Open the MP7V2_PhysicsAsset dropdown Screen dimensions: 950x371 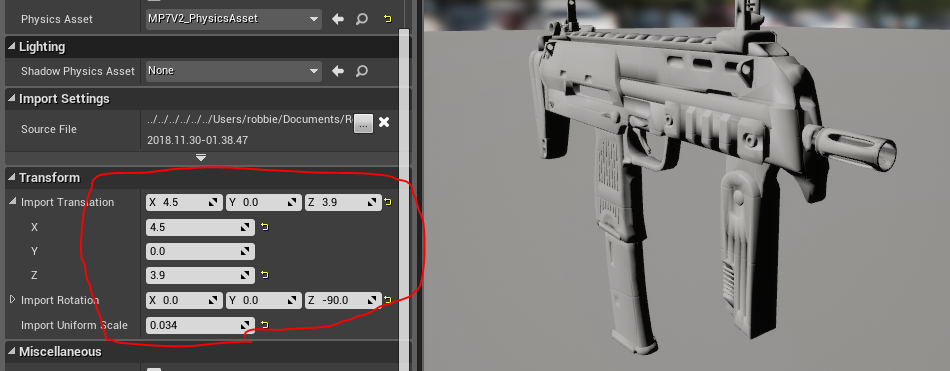pyautogui.click(x=233, y=19)
